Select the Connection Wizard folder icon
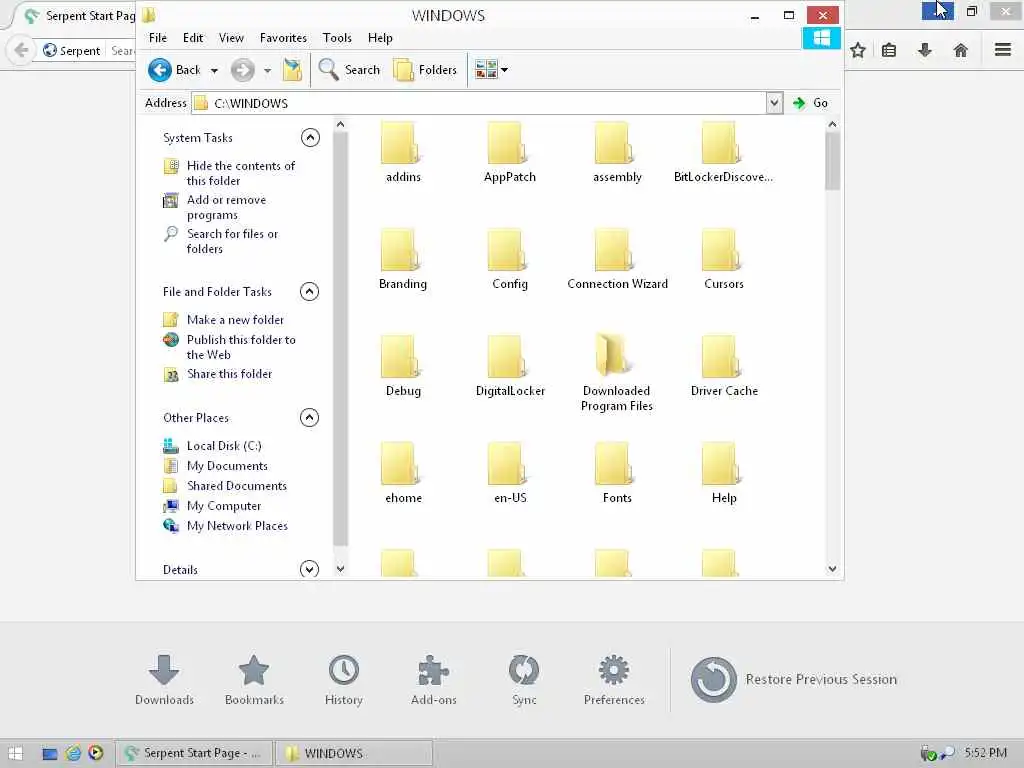1024x768 pixels. (x=615, y=250)
